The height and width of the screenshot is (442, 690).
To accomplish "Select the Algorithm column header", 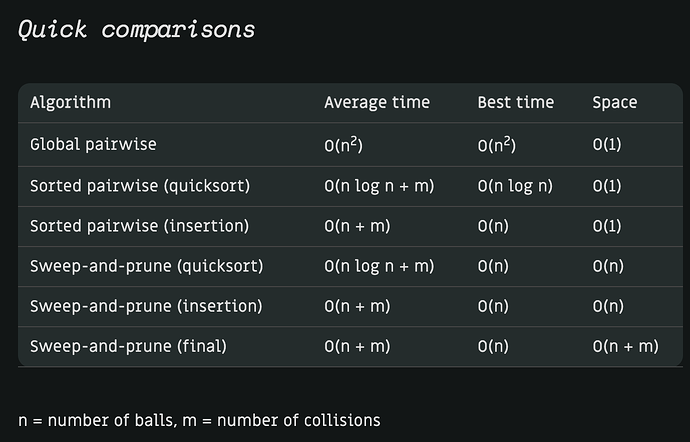I will point(70,103).
